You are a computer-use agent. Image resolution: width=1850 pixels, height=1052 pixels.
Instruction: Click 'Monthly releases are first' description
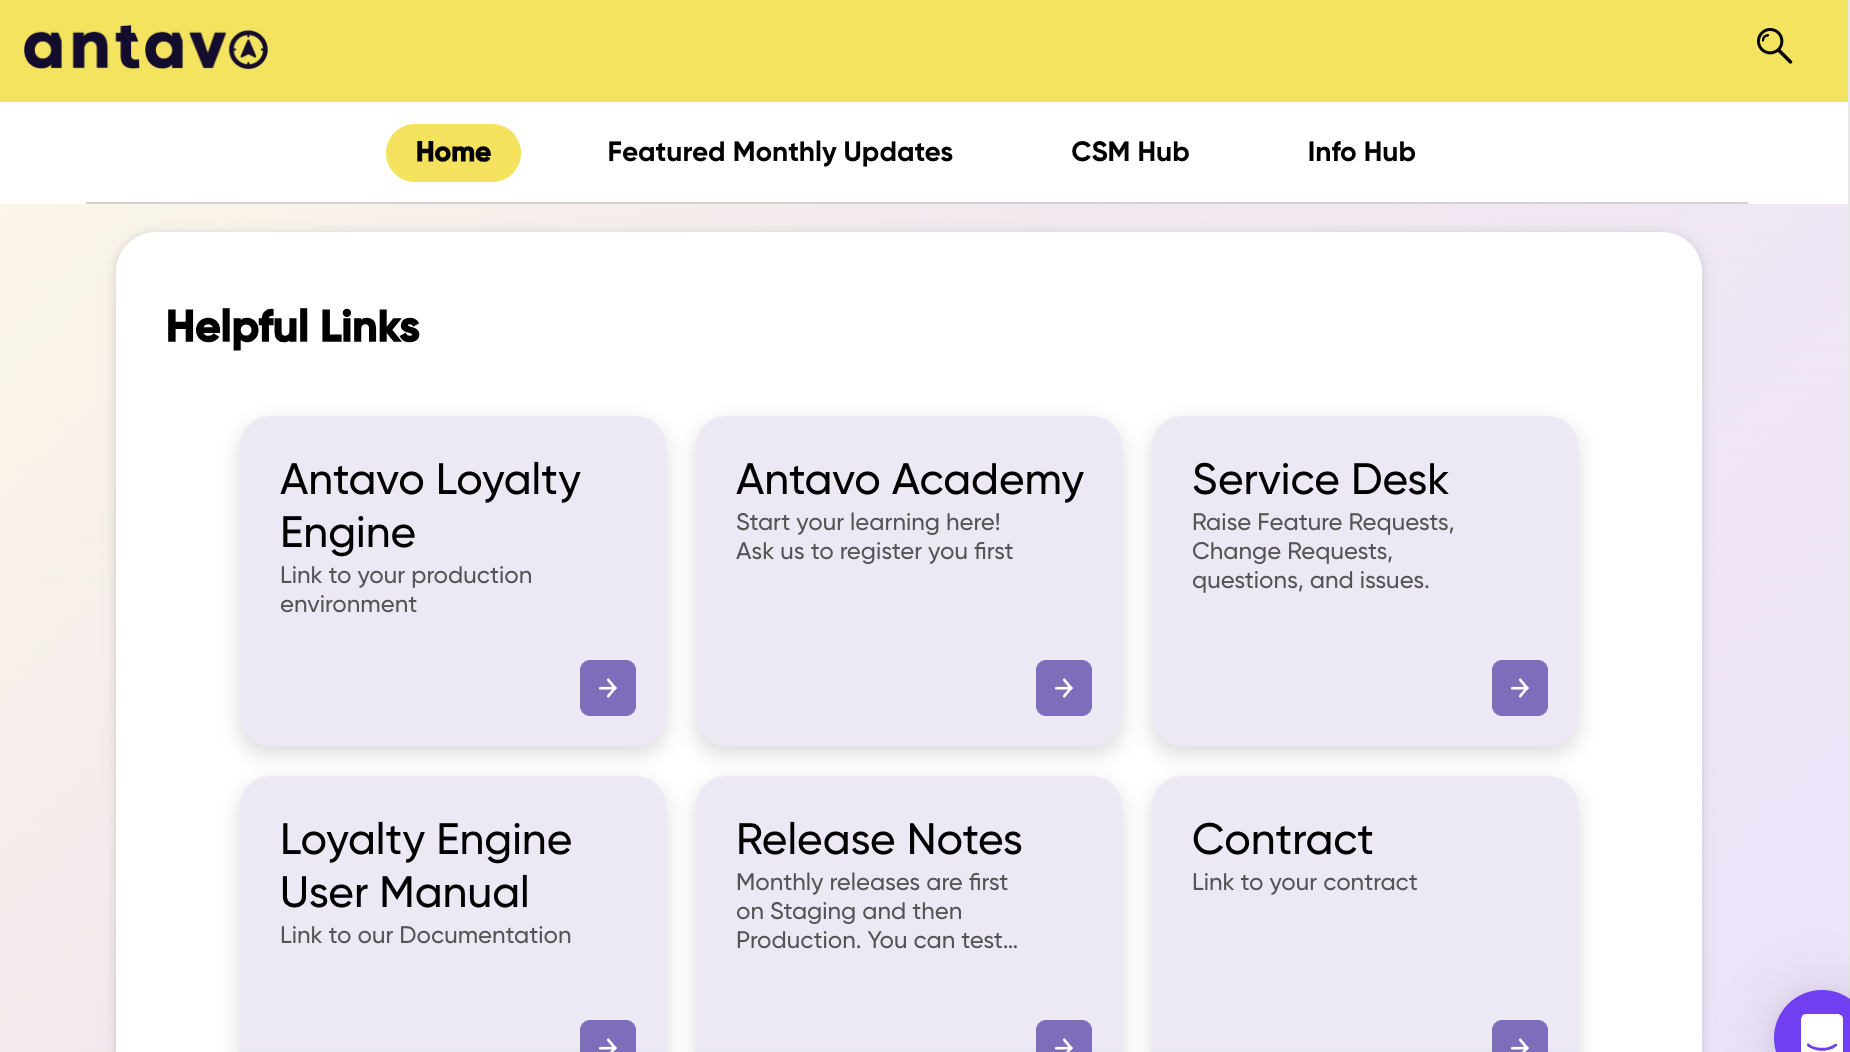tap(877, 911)
